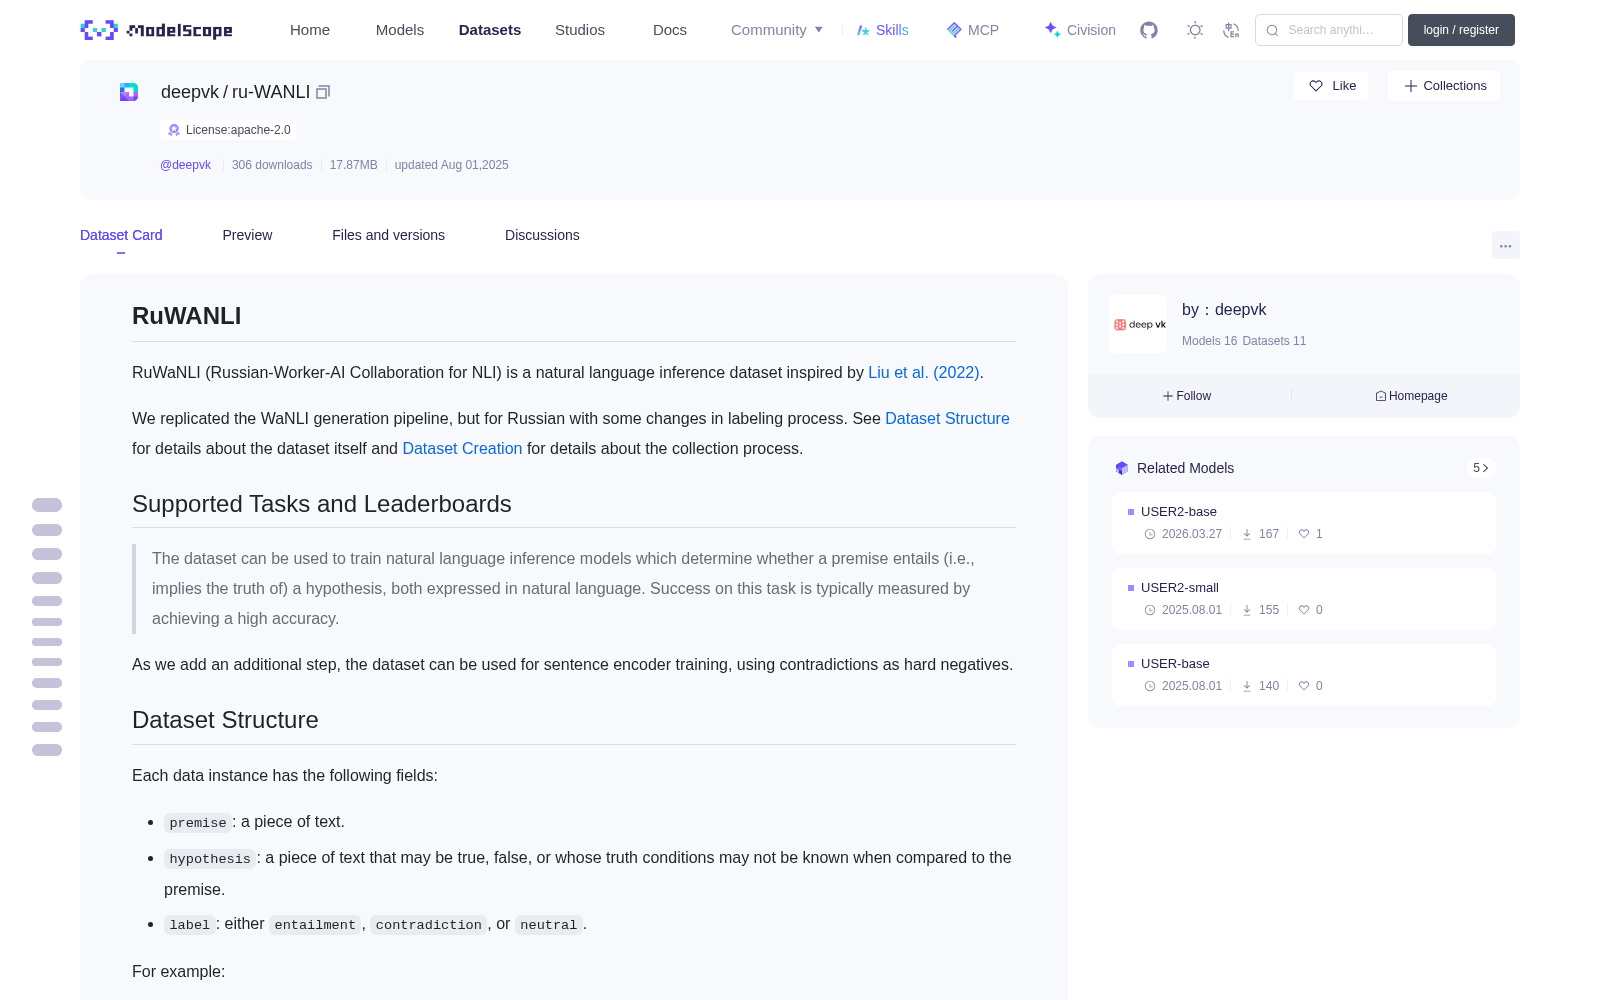Viewport: 1600px width, 1000px height.
Task: Click the hypothesis code tag
Action: pyautogui.click(x=210, y=859)
